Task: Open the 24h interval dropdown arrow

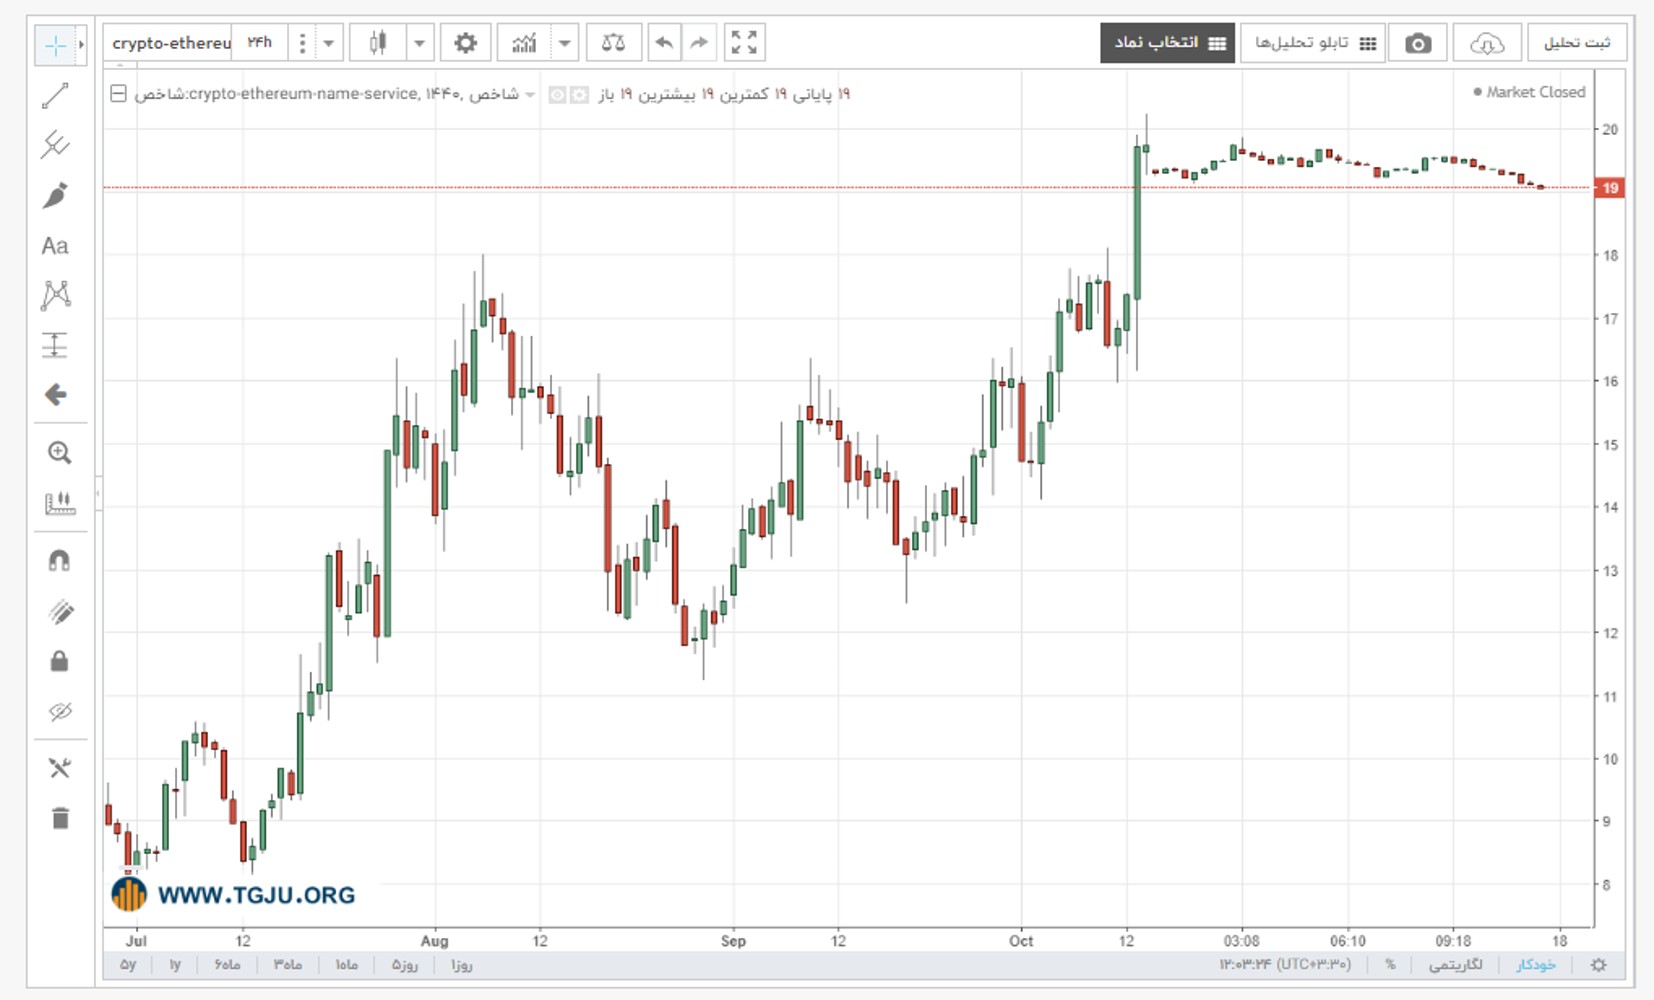Action: 328,43
